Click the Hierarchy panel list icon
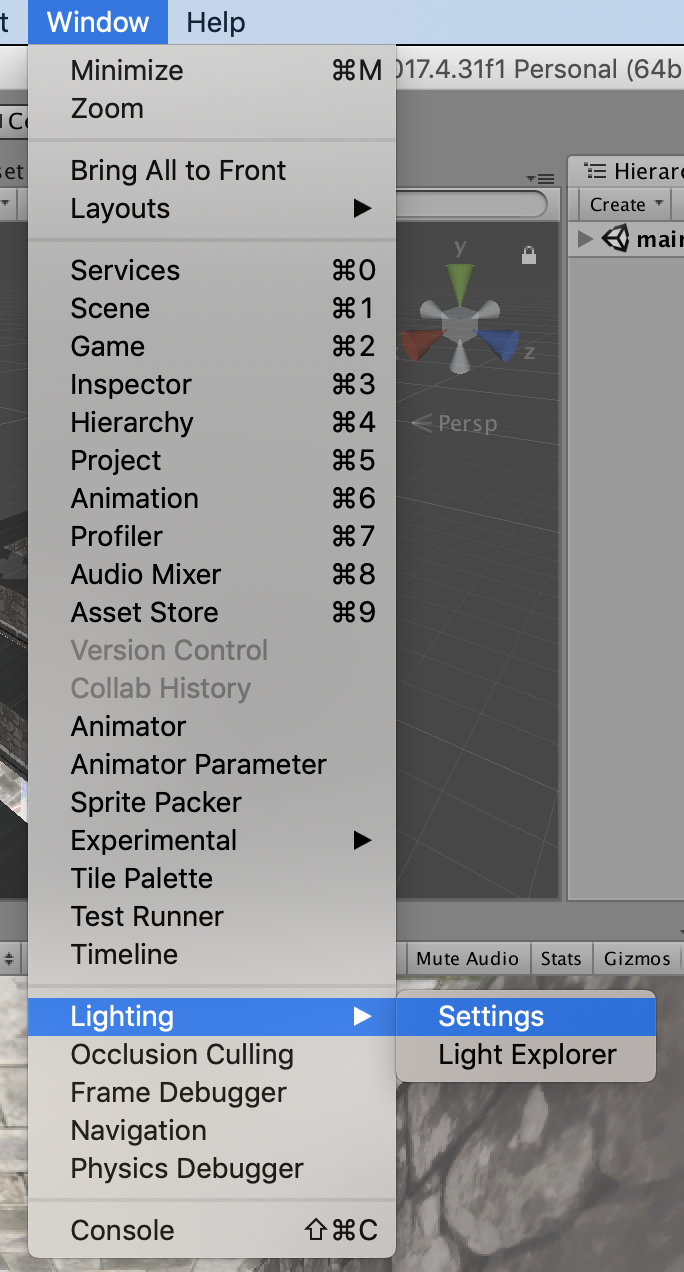The height and width of the screenshot is (1272, 684). [x=596, y=171]
